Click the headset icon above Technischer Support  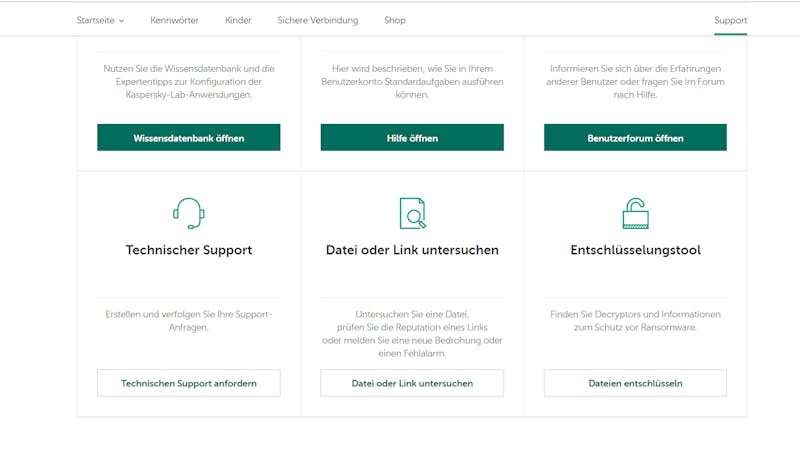188,213
